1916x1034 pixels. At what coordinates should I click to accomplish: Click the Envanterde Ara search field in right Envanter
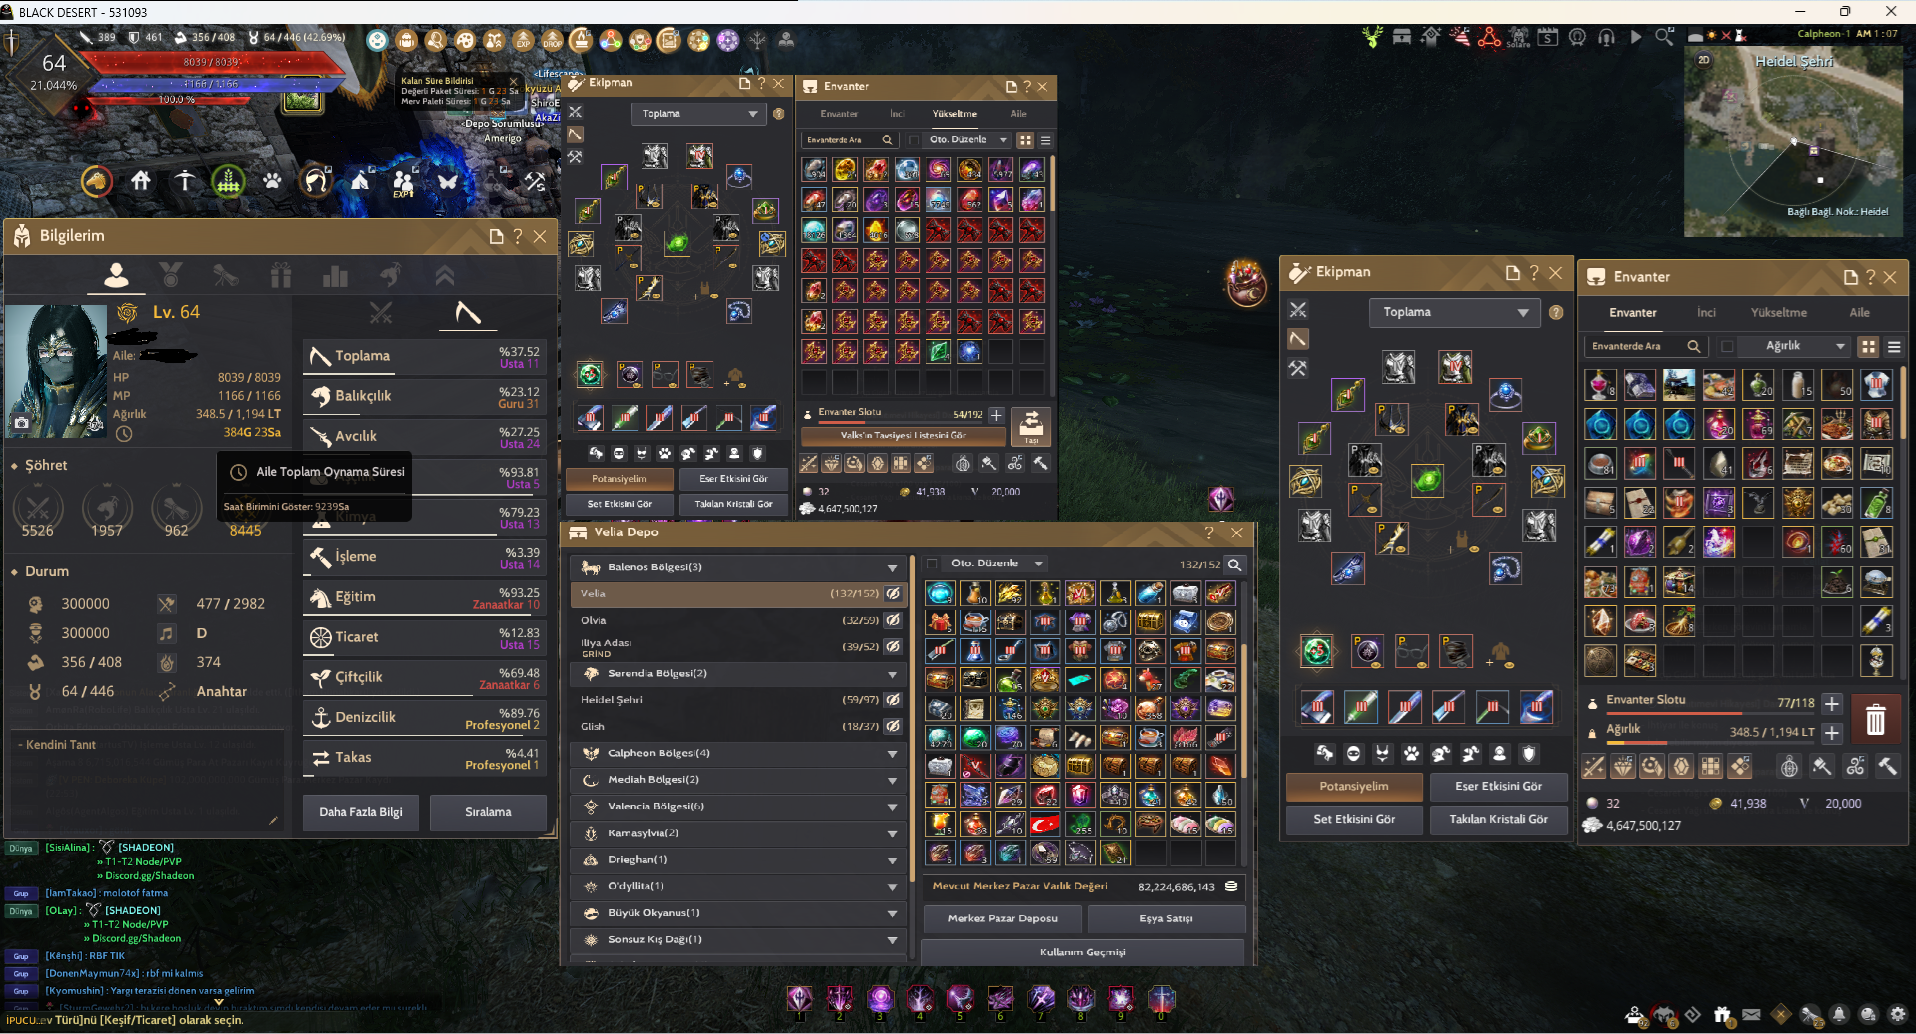1645,346
